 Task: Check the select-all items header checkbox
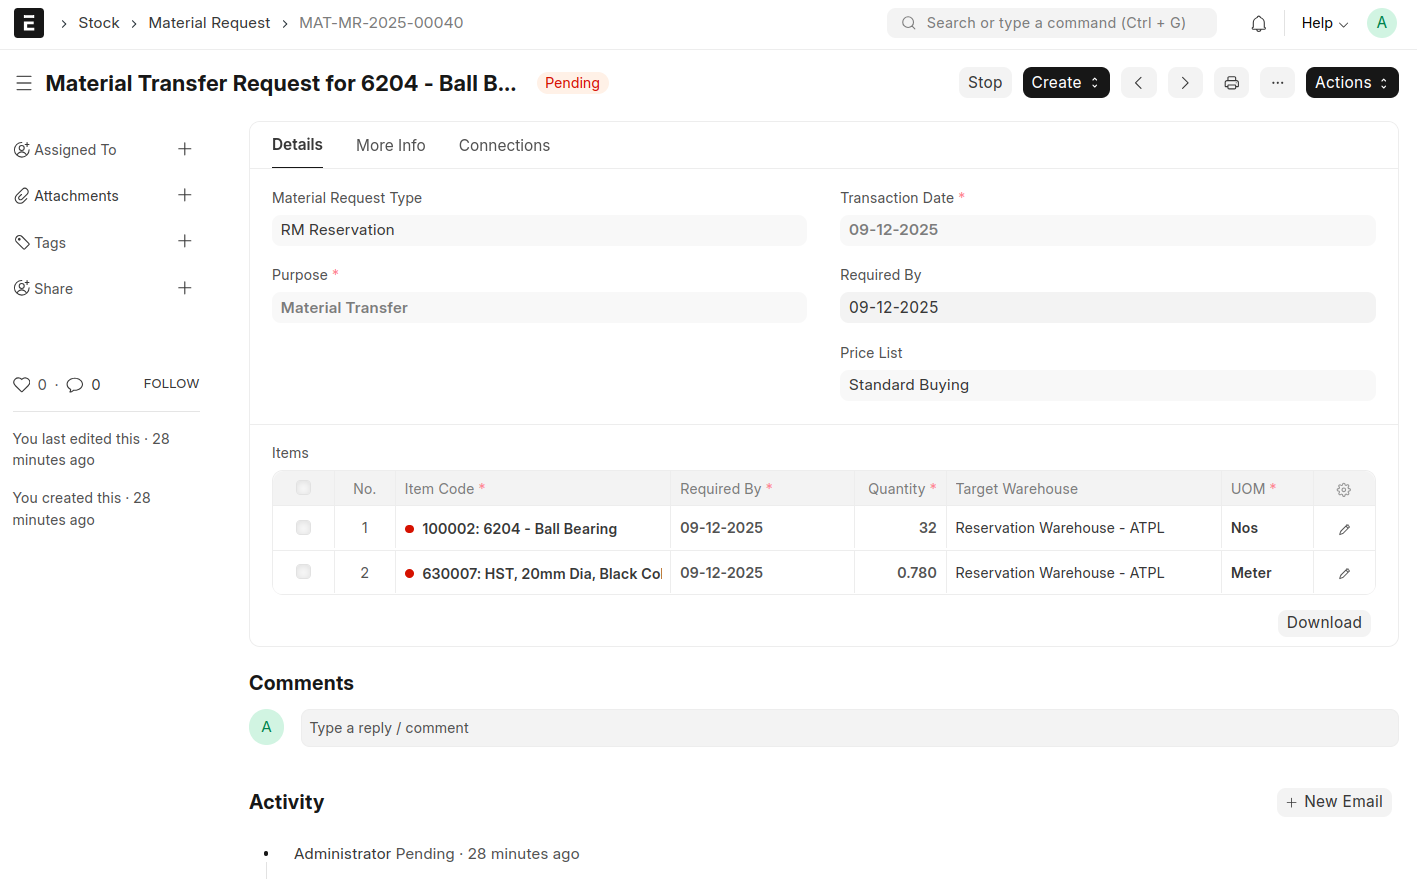(x=303, y=488)
